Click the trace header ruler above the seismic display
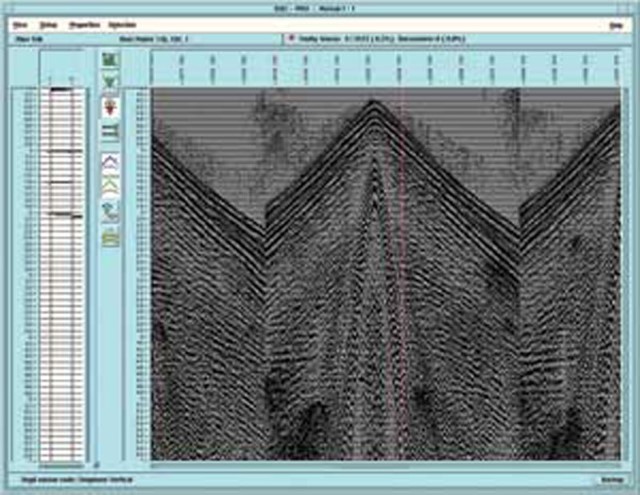 click(x=385, y=68)
